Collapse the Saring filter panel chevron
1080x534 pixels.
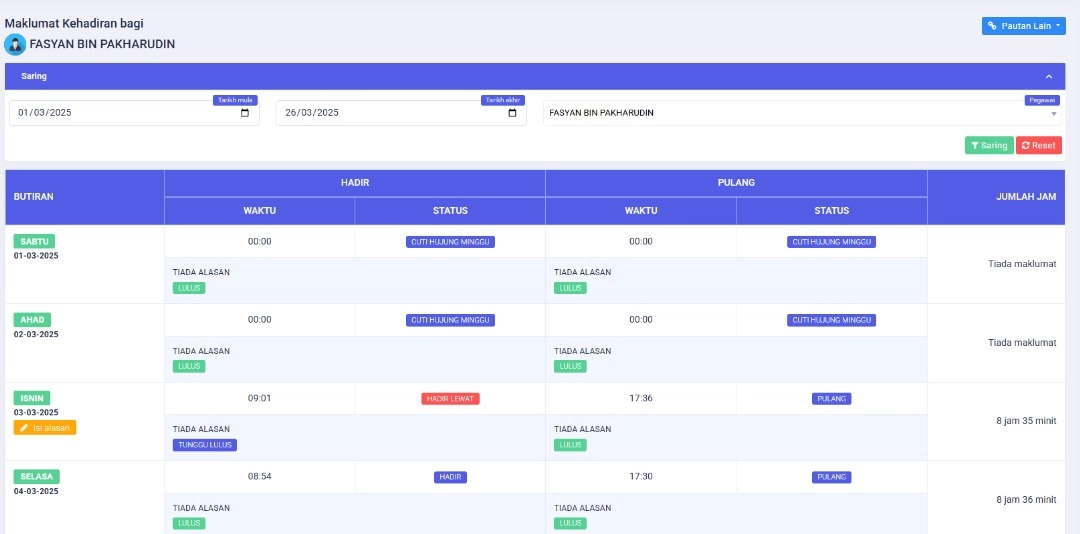click(1049, 76)
